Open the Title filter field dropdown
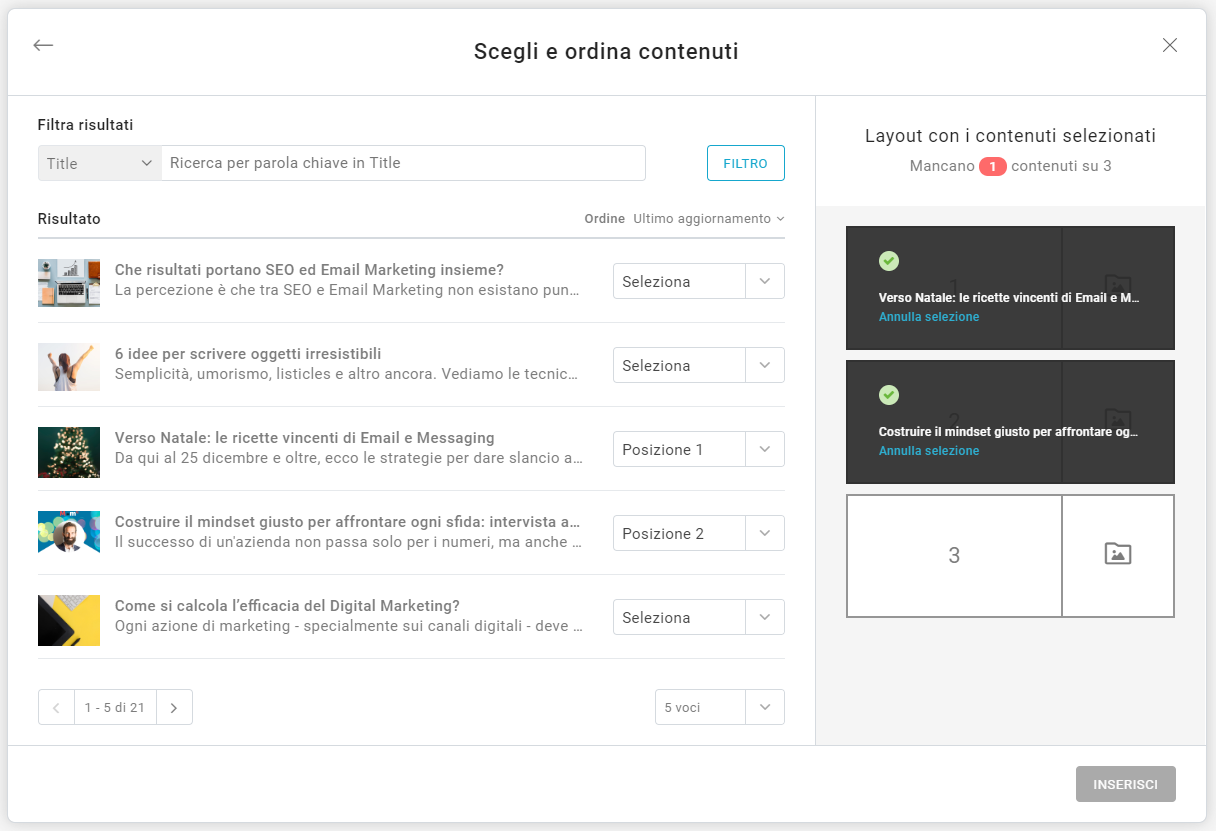Screen dimensions: 1216x831 tap(100, 163)
